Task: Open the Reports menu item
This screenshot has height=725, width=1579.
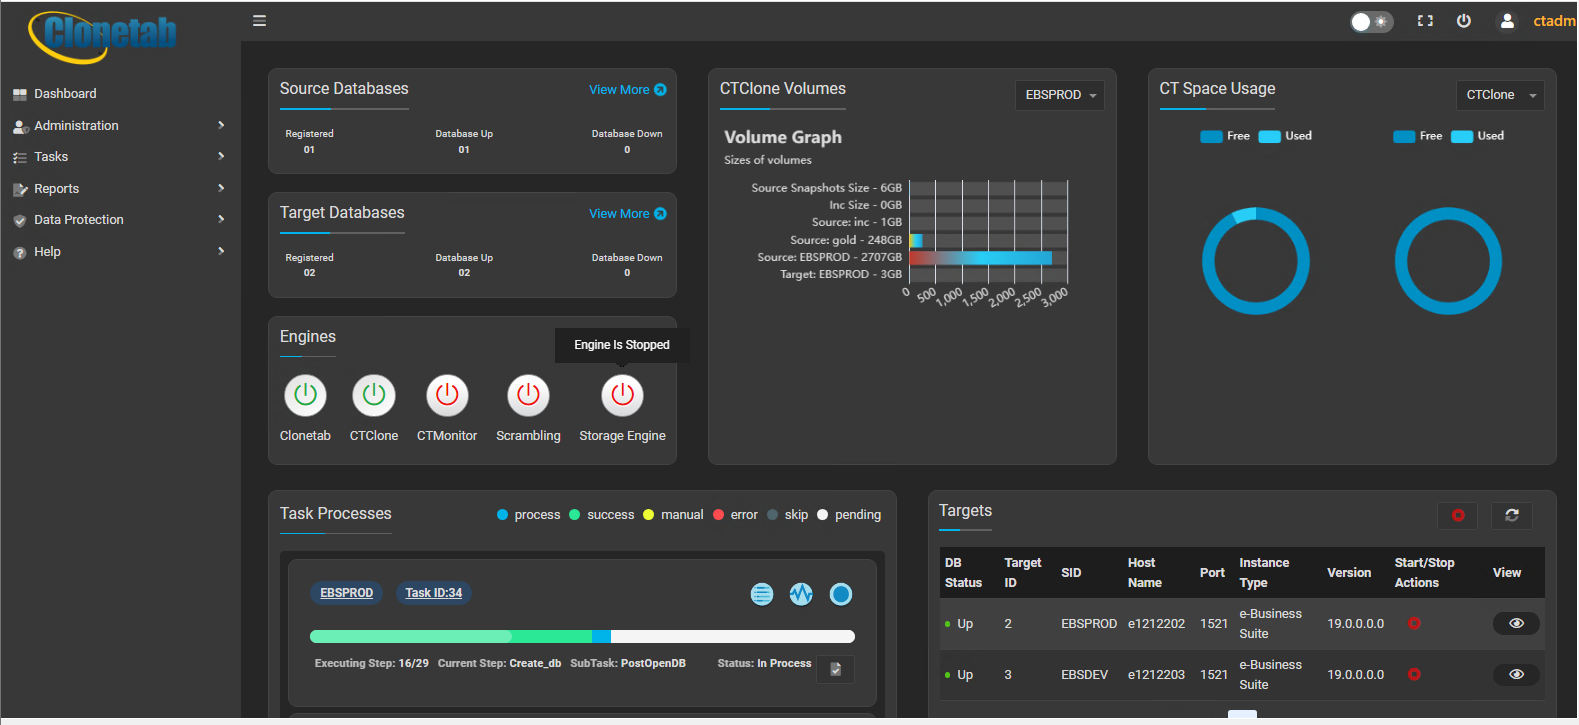Action: click(56, 189)
